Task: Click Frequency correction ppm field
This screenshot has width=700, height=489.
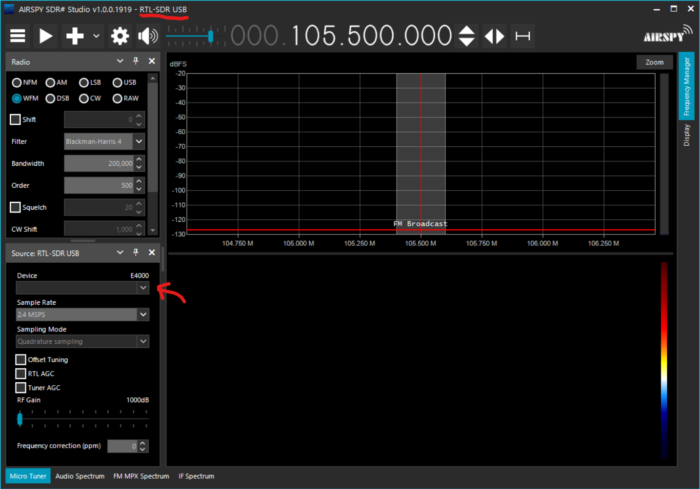Action: tap(123, 446)
